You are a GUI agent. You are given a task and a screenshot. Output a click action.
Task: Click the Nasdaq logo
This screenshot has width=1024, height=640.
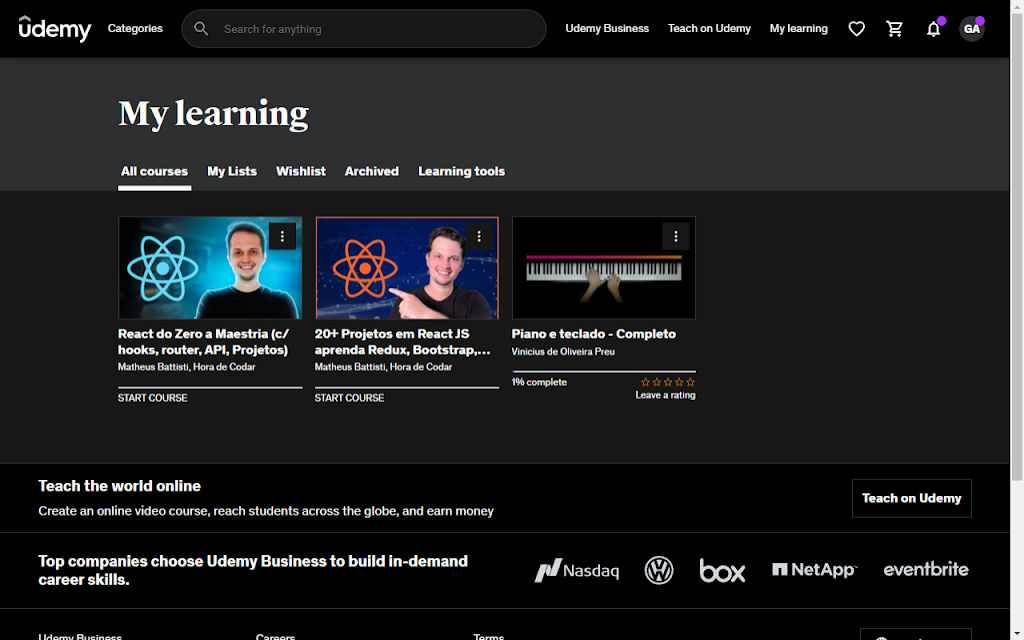click(576, 570)
